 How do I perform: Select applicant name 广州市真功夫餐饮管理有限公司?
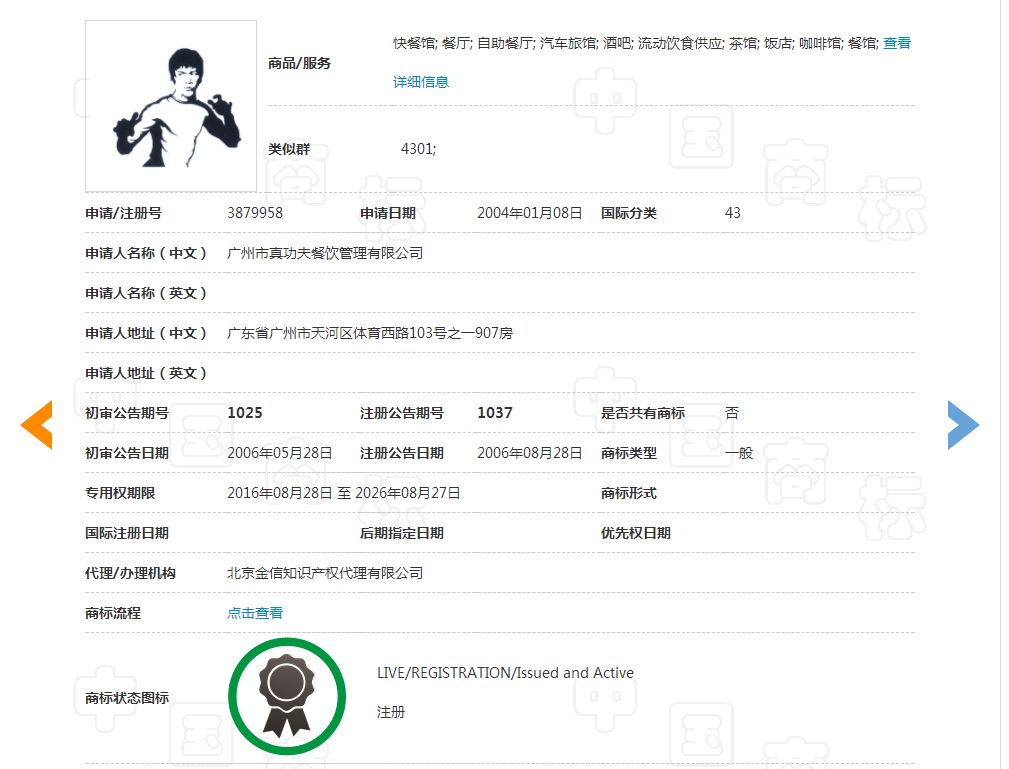point(325,253)
